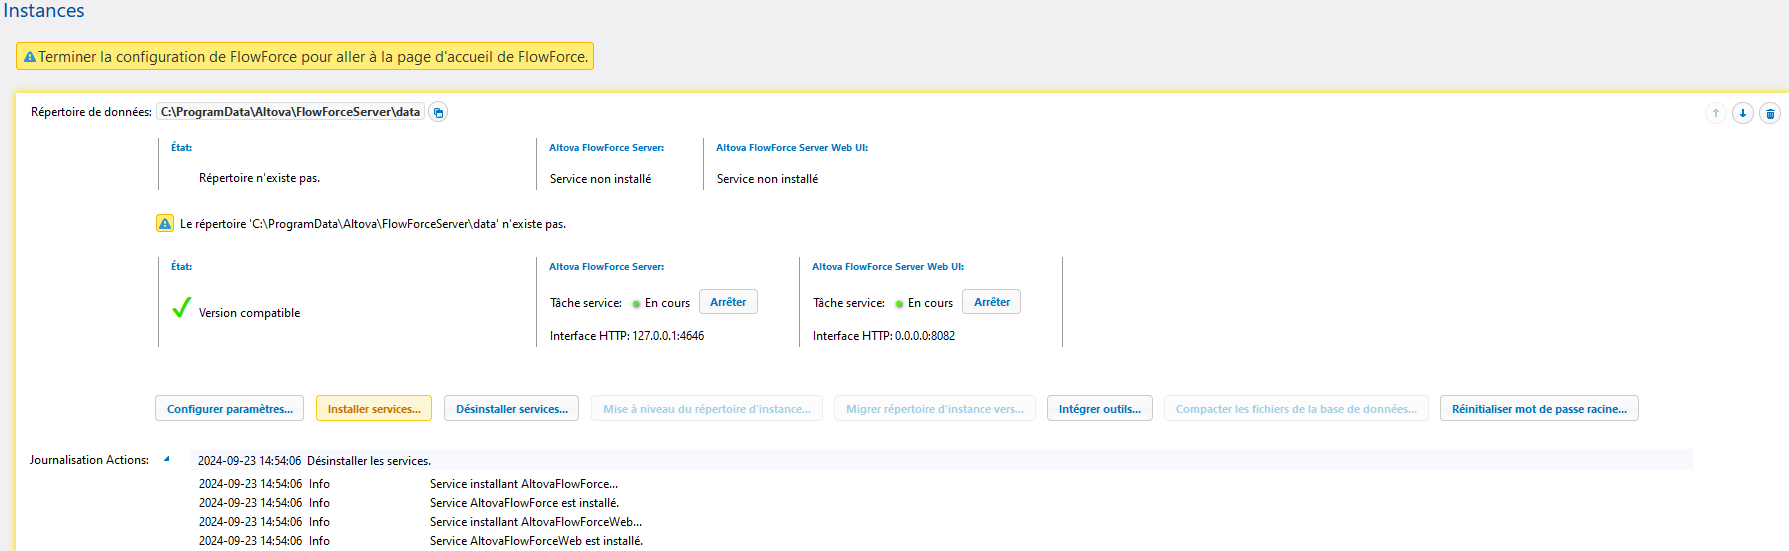Click the yellow warning triangle icon beside directory message

[x=165, y=223]
